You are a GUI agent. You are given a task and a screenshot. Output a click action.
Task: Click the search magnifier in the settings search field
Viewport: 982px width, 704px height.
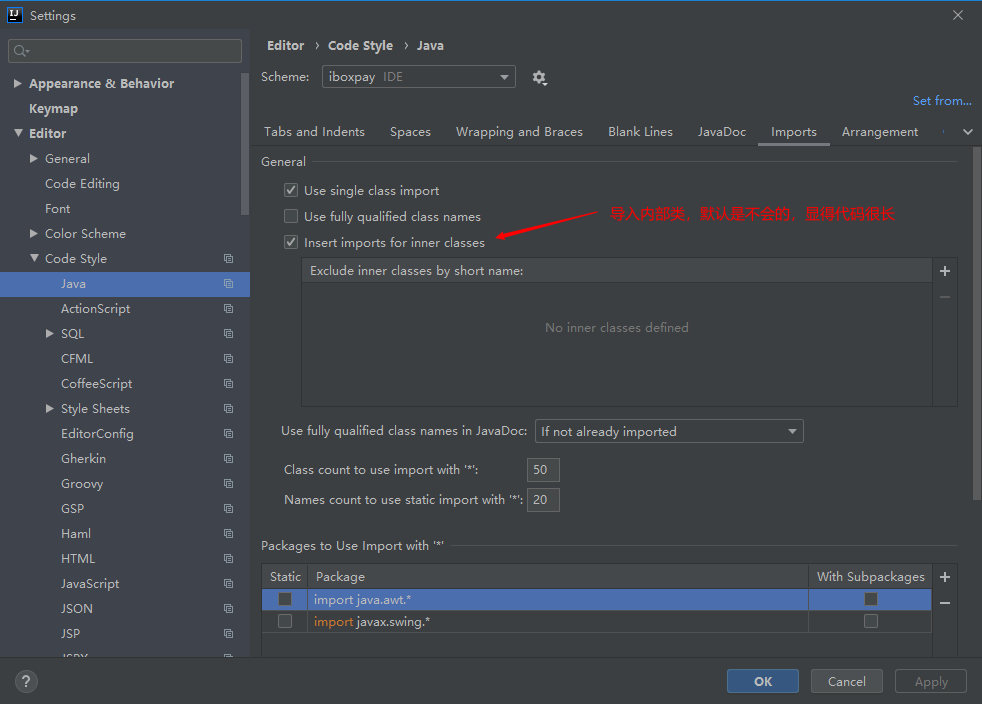click(20, 50)
